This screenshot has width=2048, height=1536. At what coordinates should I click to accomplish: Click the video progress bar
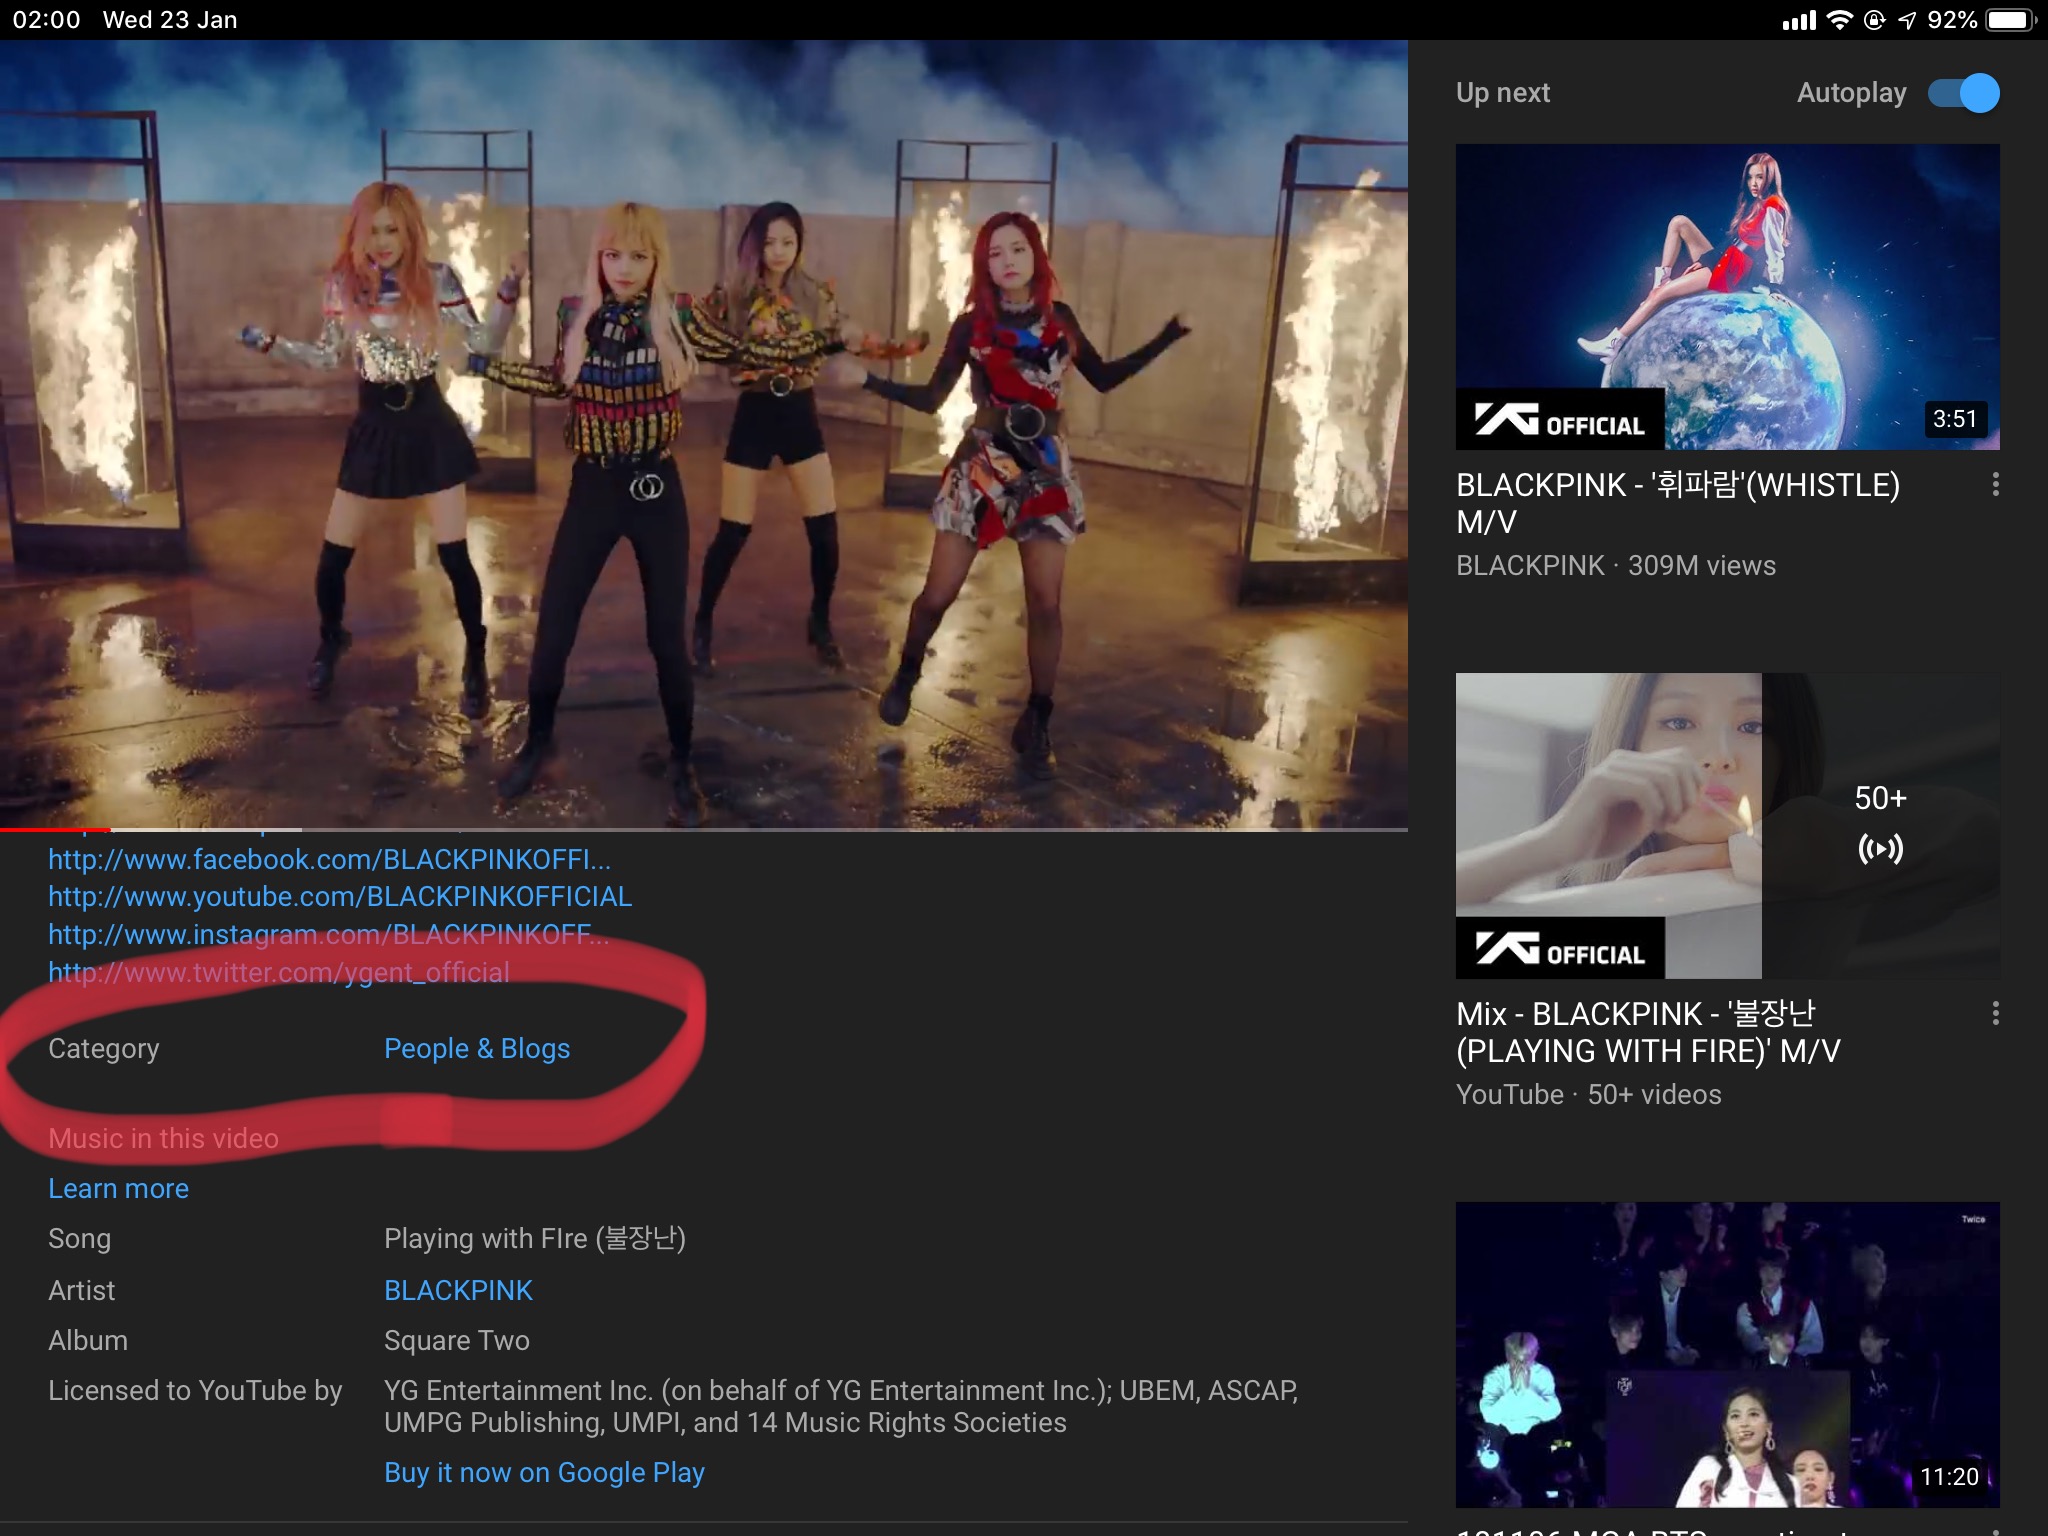(x=704, y=830)
